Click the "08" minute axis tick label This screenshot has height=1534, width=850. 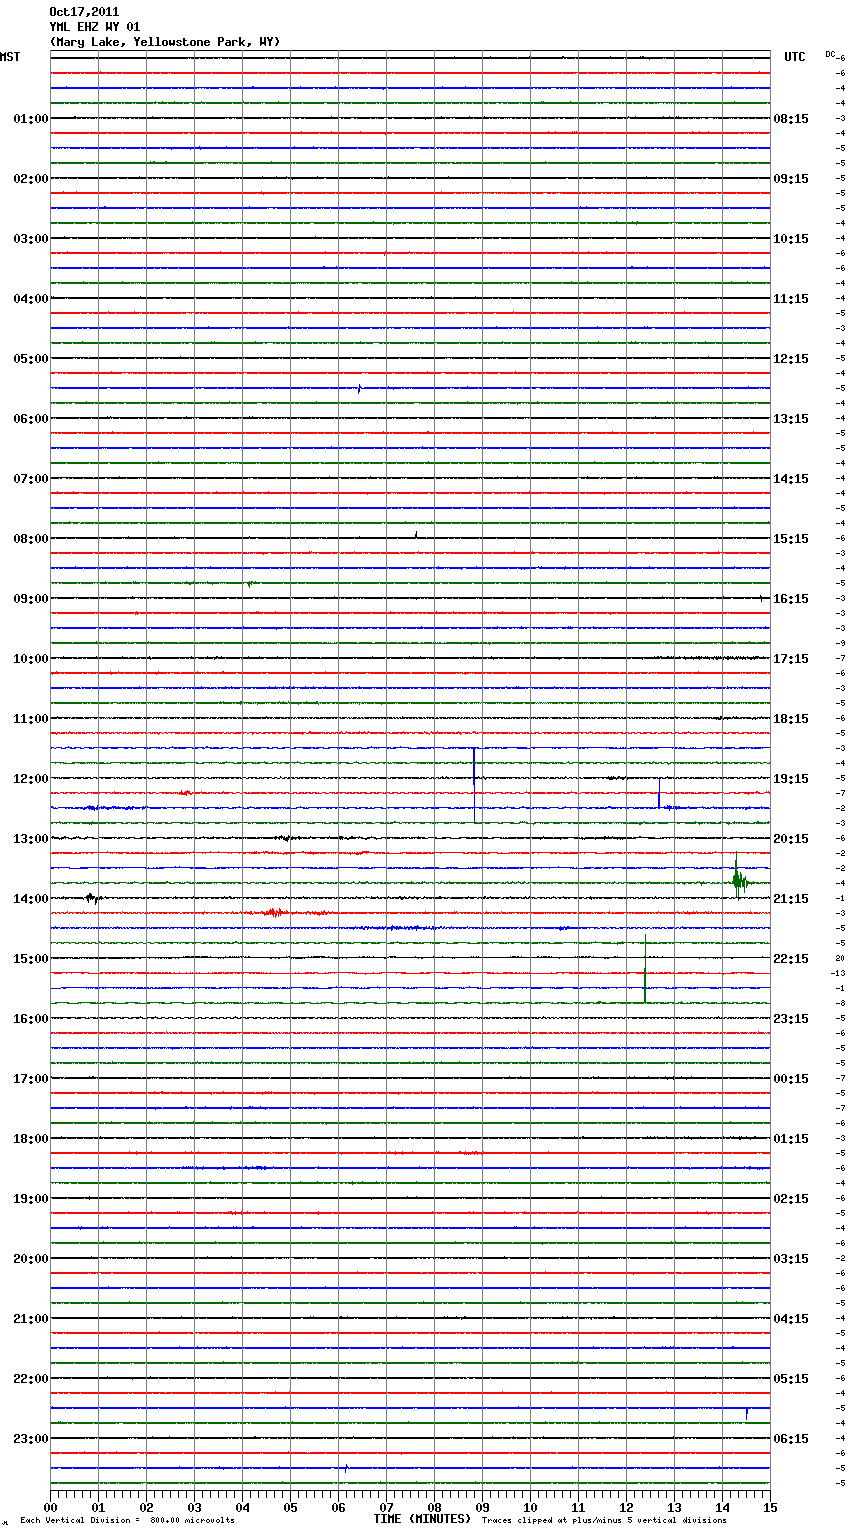[x=434, y=1507]
